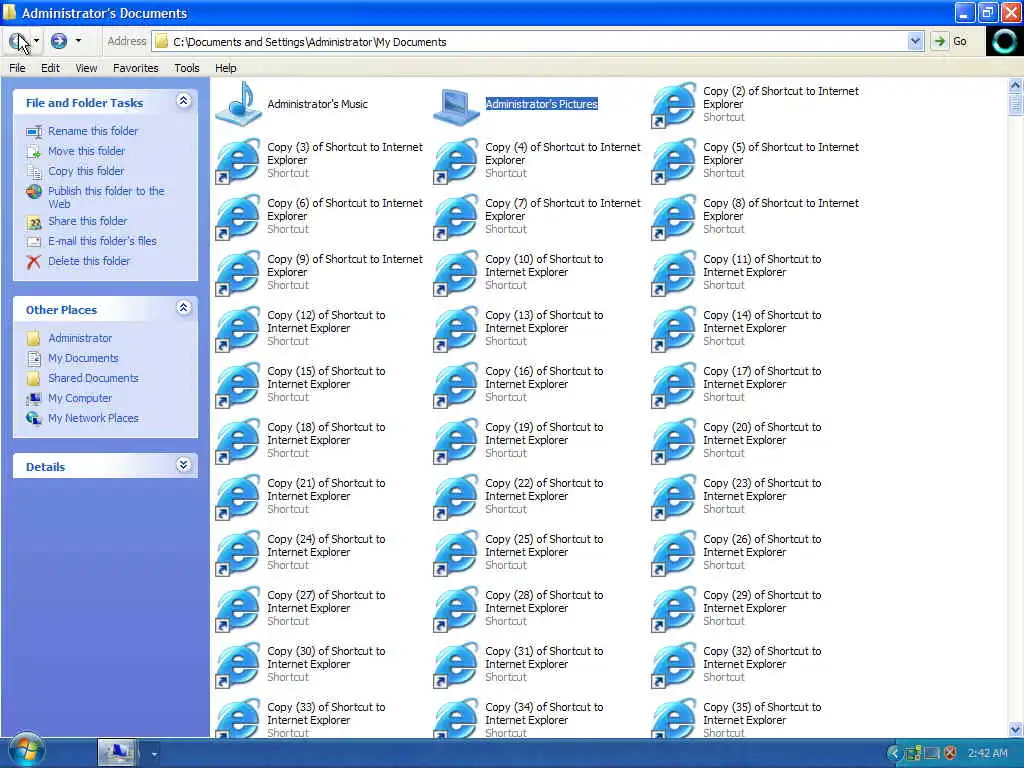Click the My Computer icon in Other Places

(x=34, y=398)
